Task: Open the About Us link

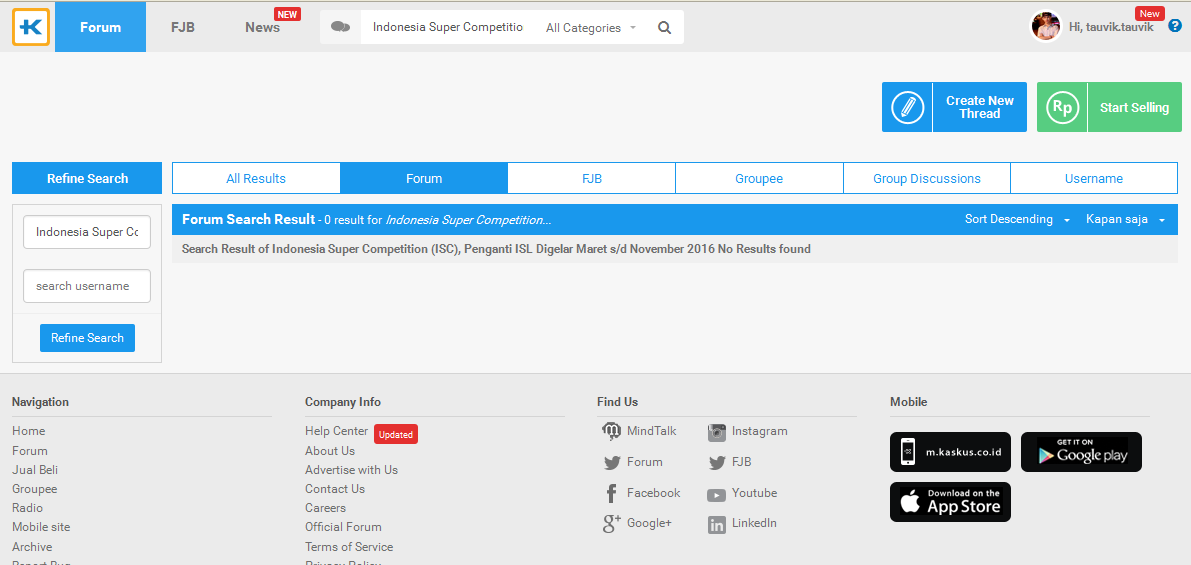Action: (x=330, y=451)
